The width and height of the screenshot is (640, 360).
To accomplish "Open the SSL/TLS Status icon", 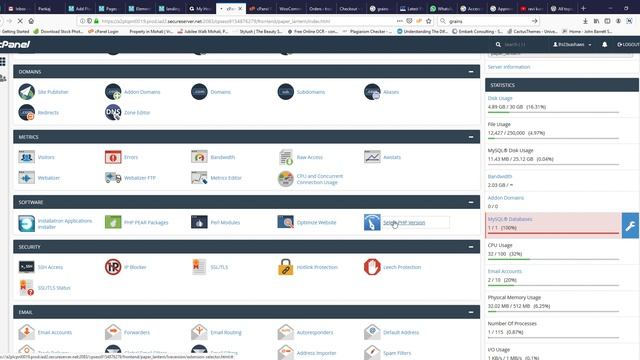I will coord(27,287).
